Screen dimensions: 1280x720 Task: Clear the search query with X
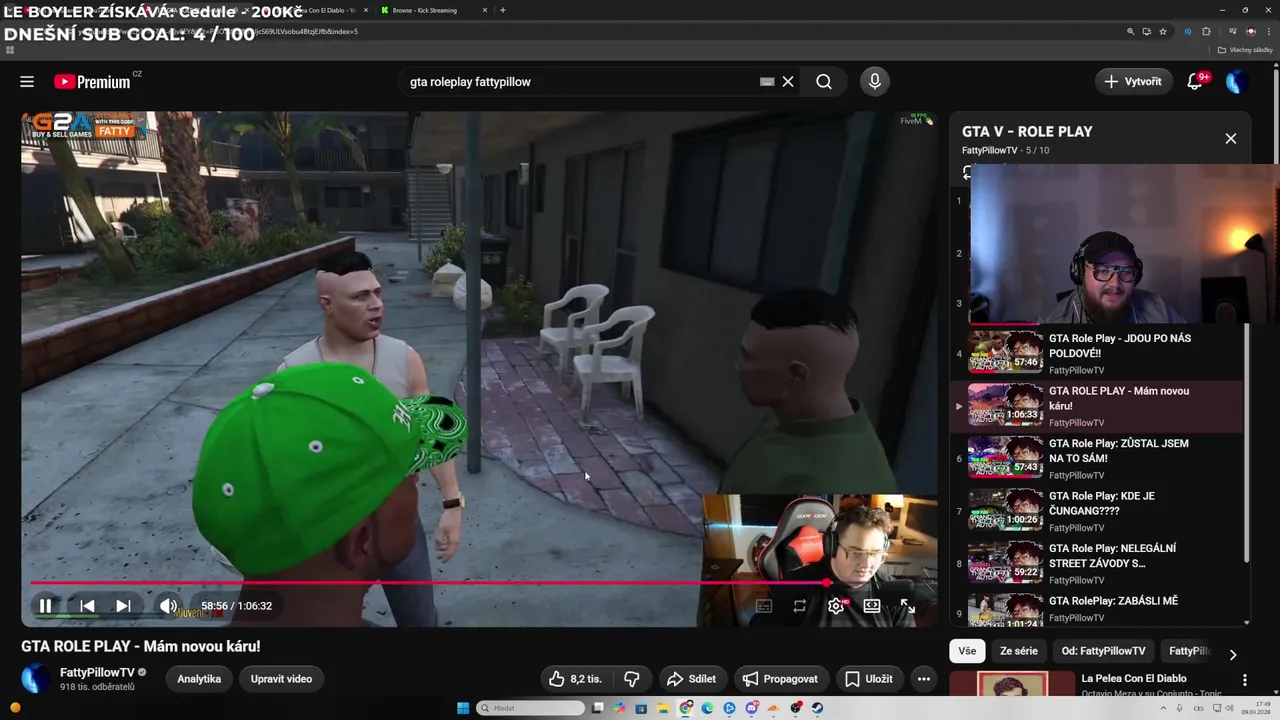click(x=788, y=82)
